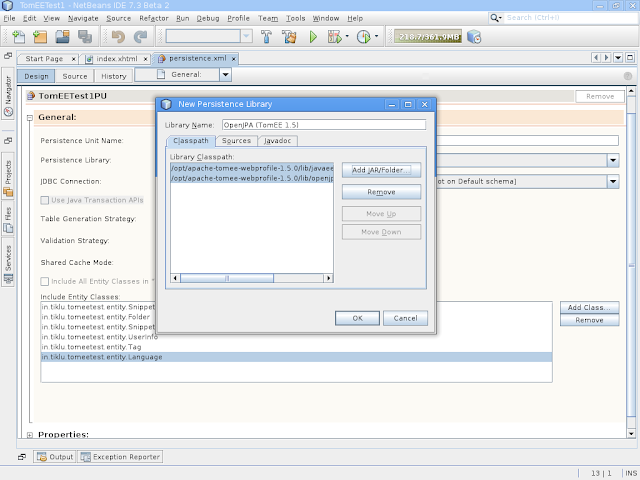The image size is (640, 480).
Task: Open Persistence Library dropdown arrow
Action: pyautogui.click(x=613, y=160)
